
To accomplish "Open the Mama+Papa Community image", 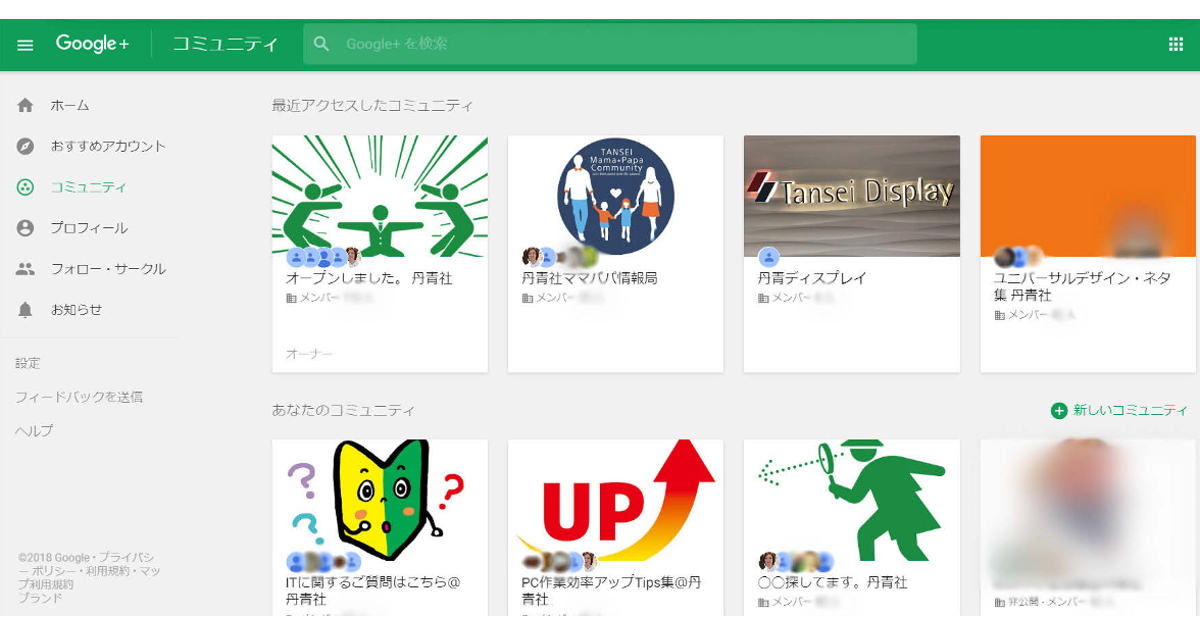I will pos(616,195).
